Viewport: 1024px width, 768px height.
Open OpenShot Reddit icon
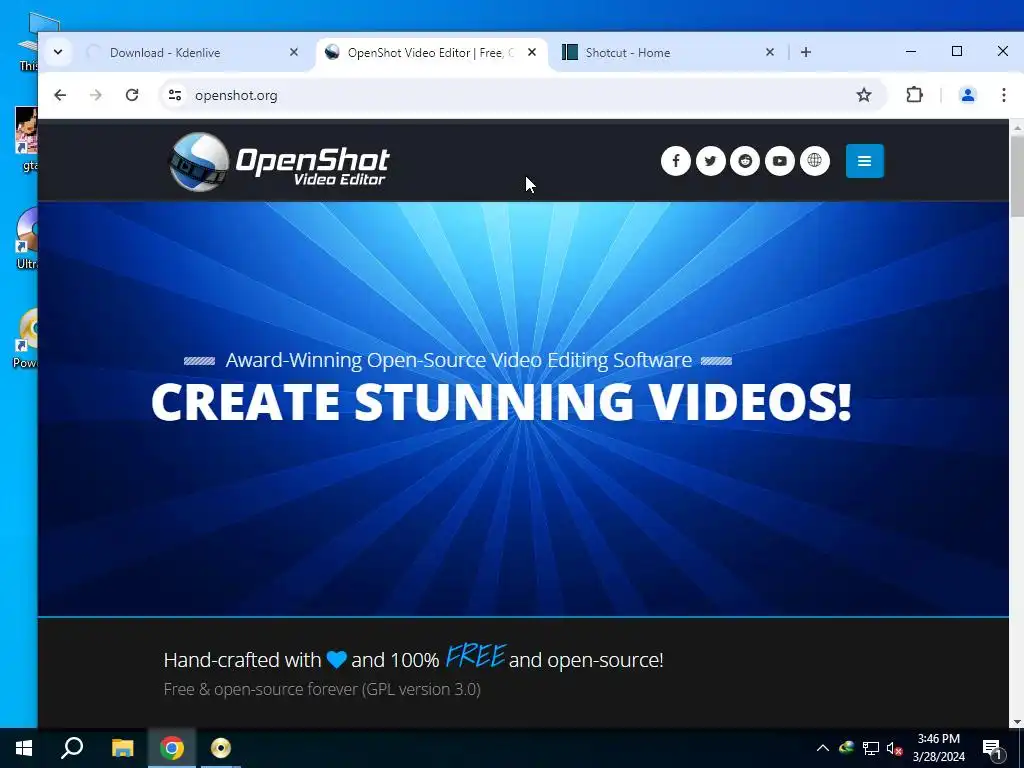coord(745,161)
